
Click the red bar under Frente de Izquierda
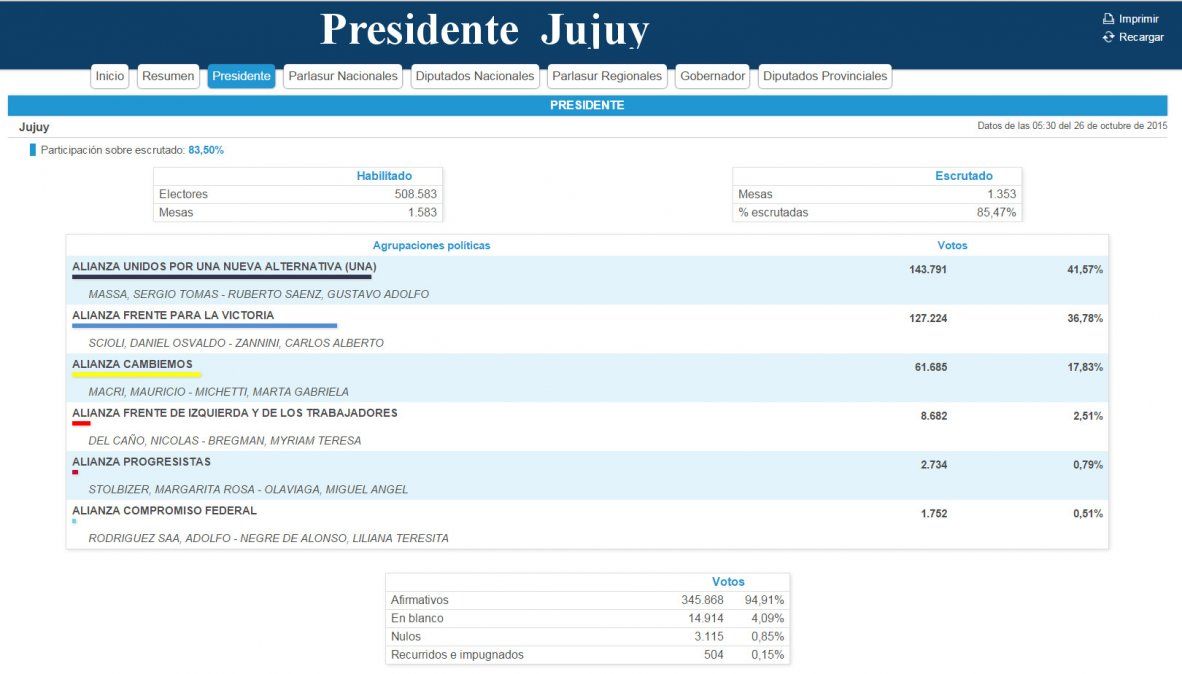81,423
